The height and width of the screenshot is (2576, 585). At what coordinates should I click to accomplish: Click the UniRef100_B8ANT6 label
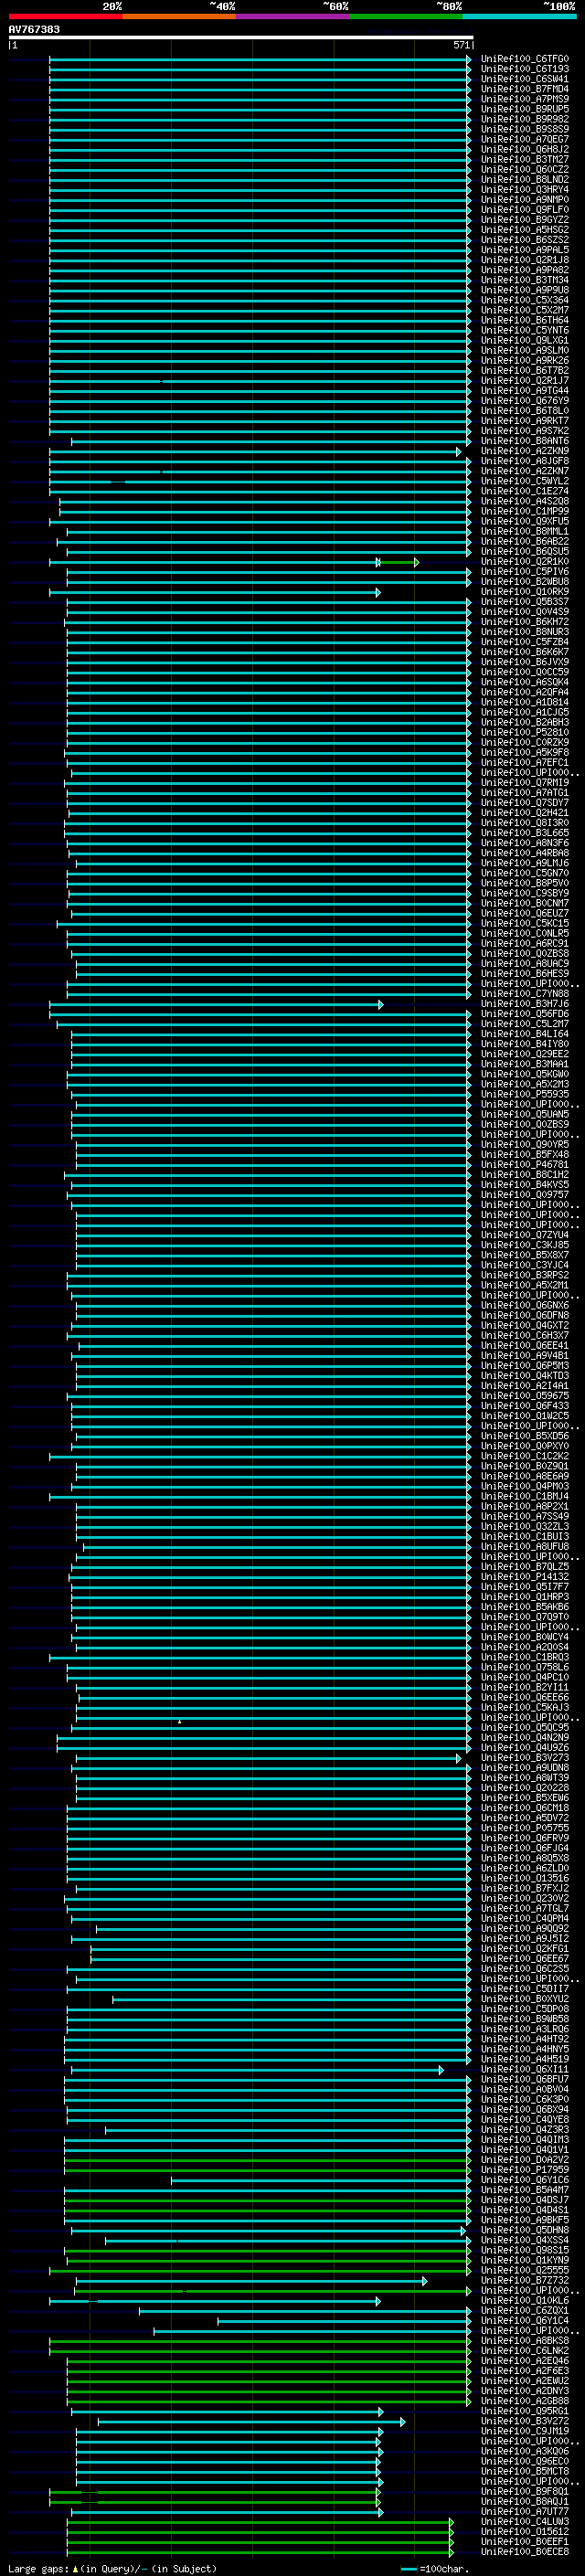[525, 441]
